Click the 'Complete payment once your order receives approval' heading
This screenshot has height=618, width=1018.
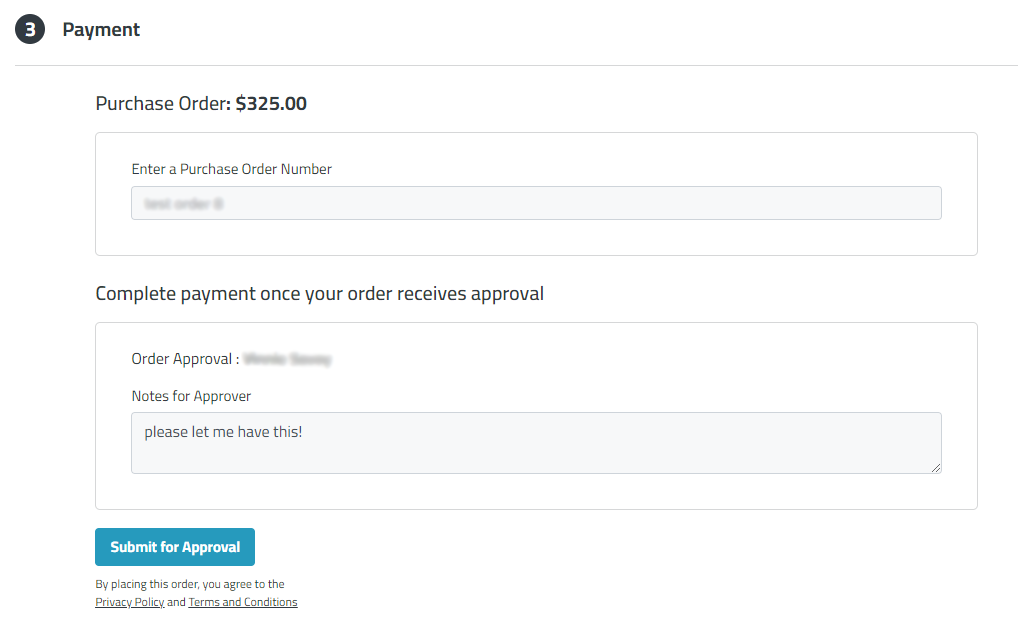click(319, 293)
